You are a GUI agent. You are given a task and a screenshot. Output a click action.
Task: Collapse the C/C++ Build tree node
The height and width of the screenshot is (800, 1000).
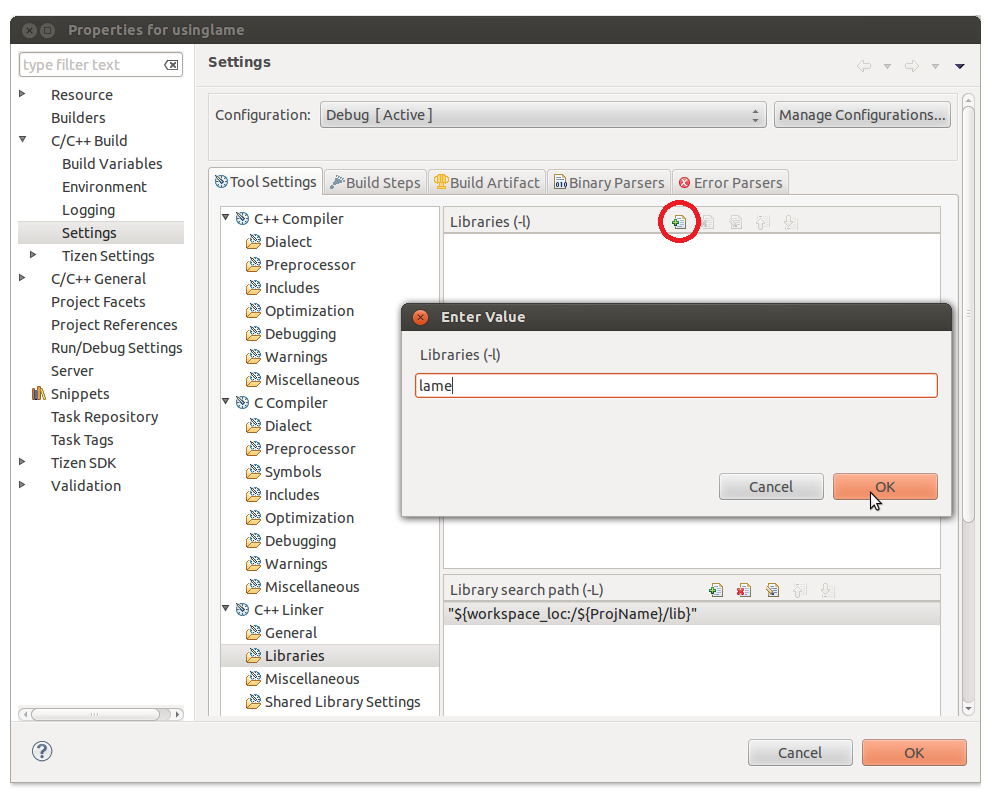[x=23, y=141]
